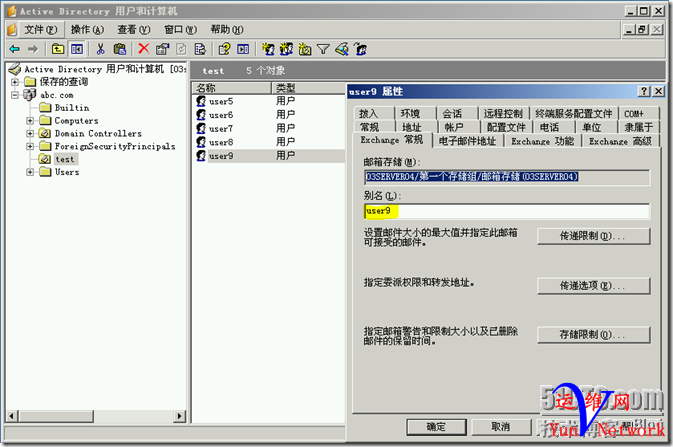
Task: Select the test organizational unit in tree
Action: 65,159
